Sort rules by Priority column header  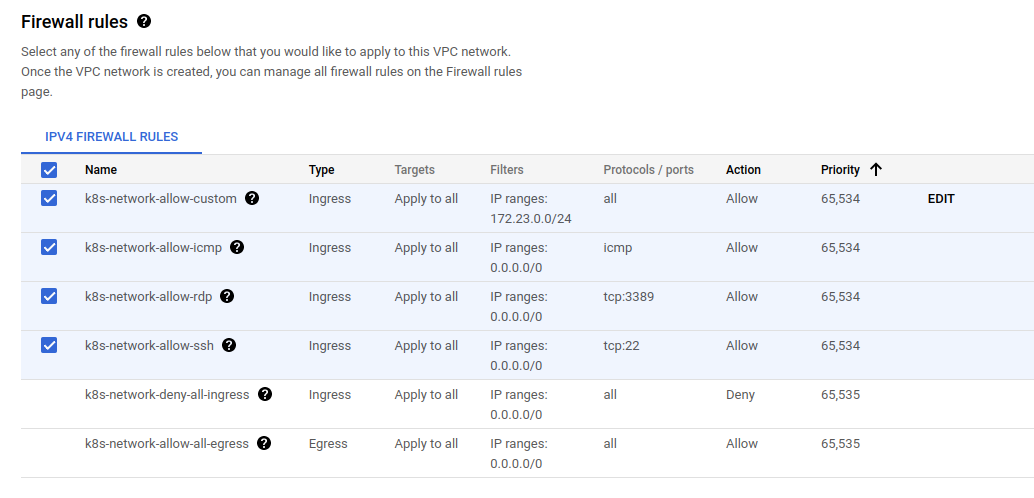(x=840, y=170)
